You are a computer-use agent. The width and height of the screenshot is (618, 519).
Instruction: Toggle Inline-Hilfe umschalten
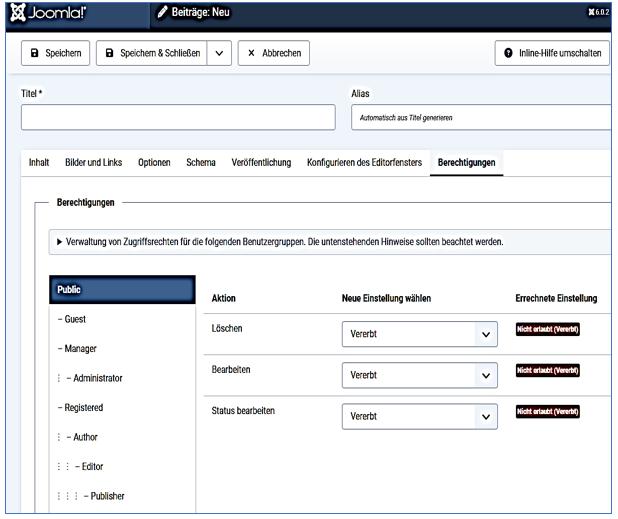tap(552, 53)
